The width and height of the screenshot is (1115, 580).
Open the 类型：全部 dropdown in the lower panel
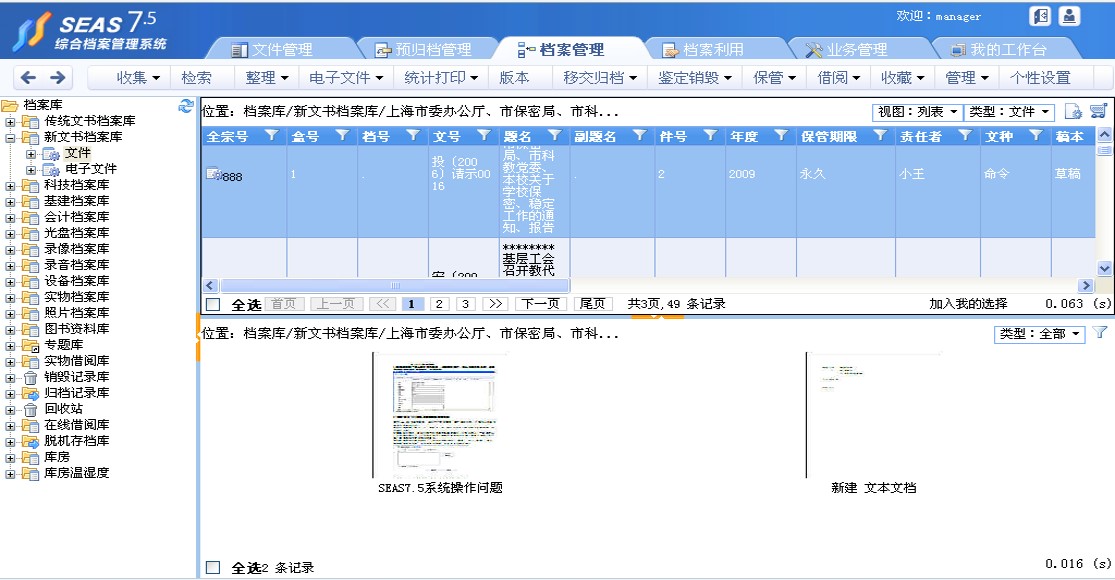click(x=1039, y=333)
